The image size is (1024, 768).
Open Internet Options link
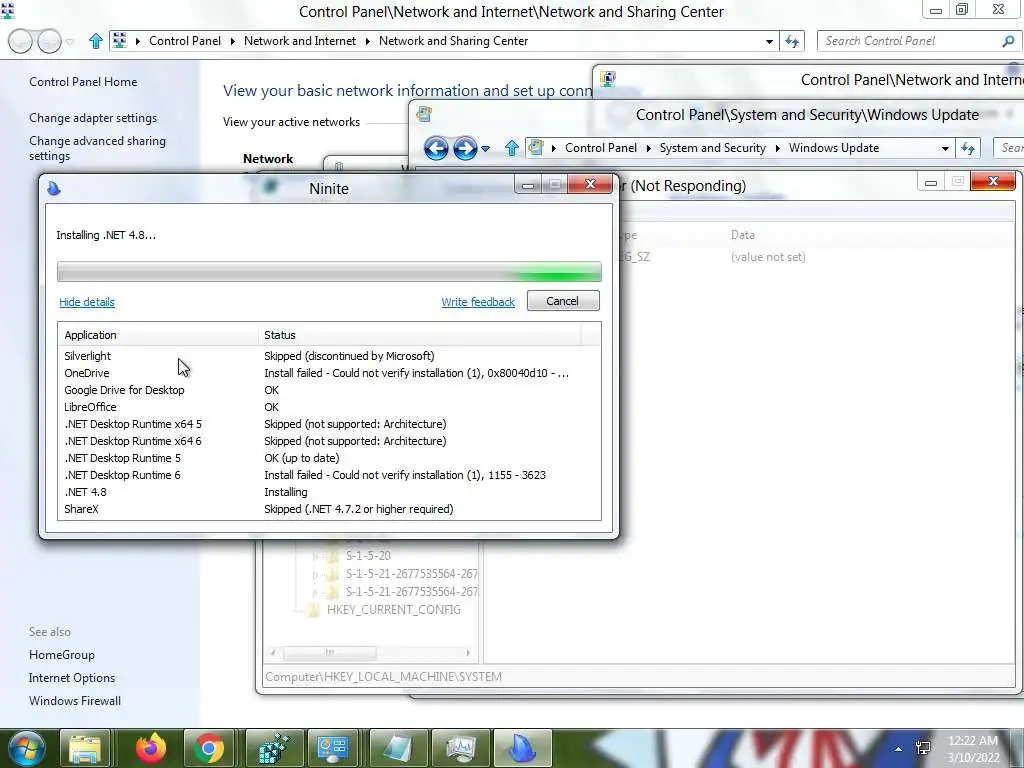(72, 678)
